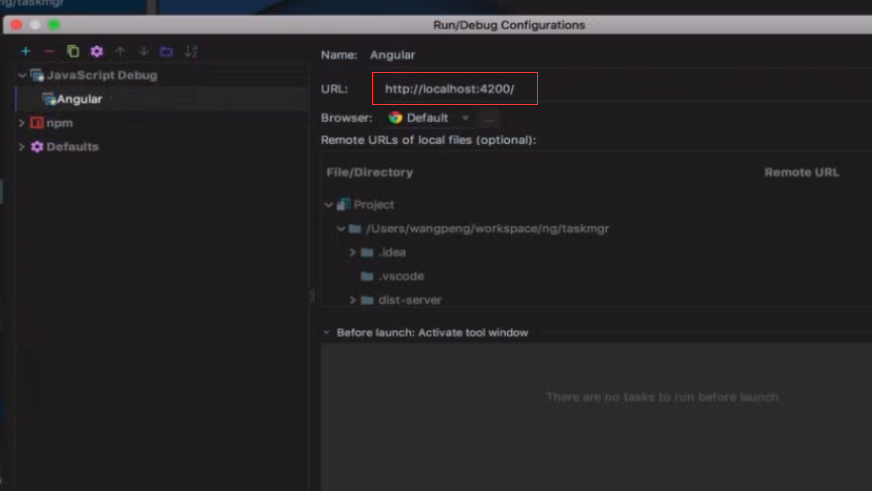This screenshot has height=491, width=872.
Task: Select JavaScript Debug tree item
Action: point(102,75)
